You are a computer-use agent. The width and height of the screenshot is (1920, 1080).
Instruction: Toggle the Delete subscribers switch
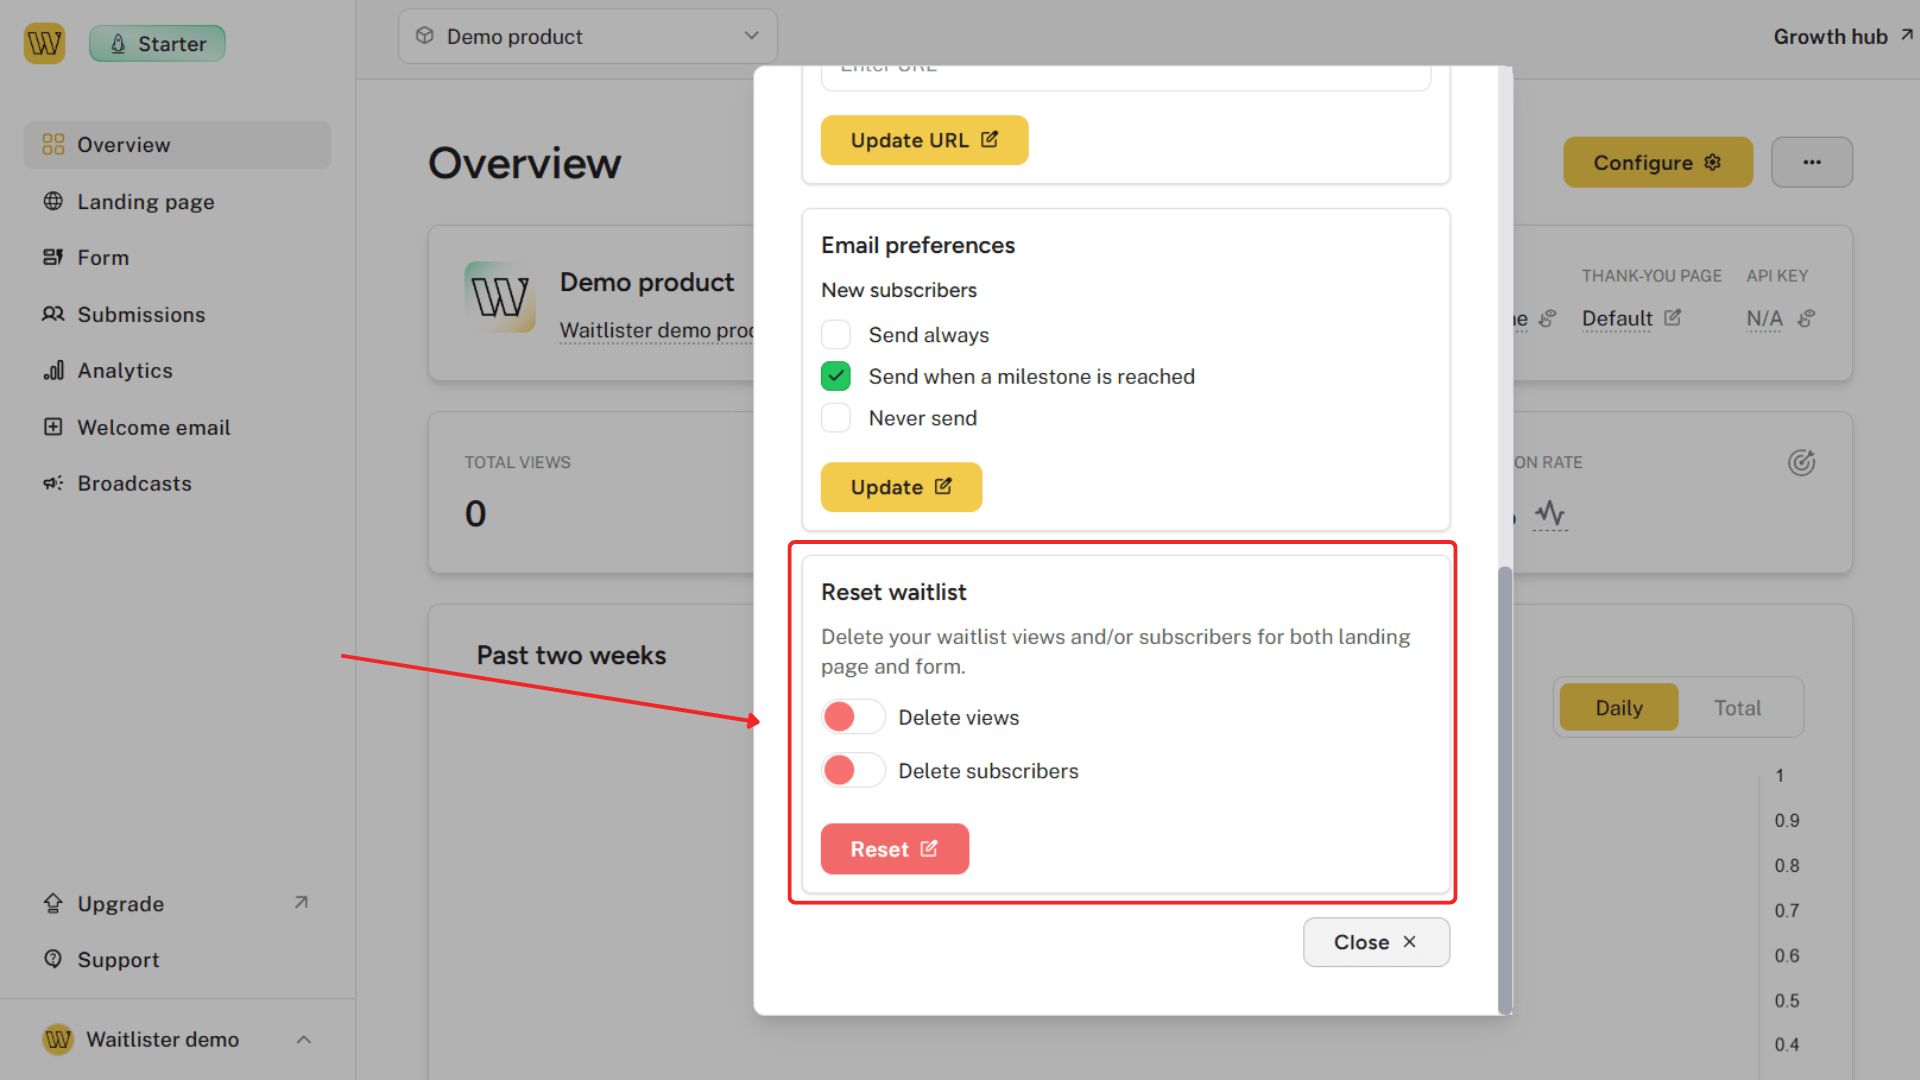click(x=853, y=770)
